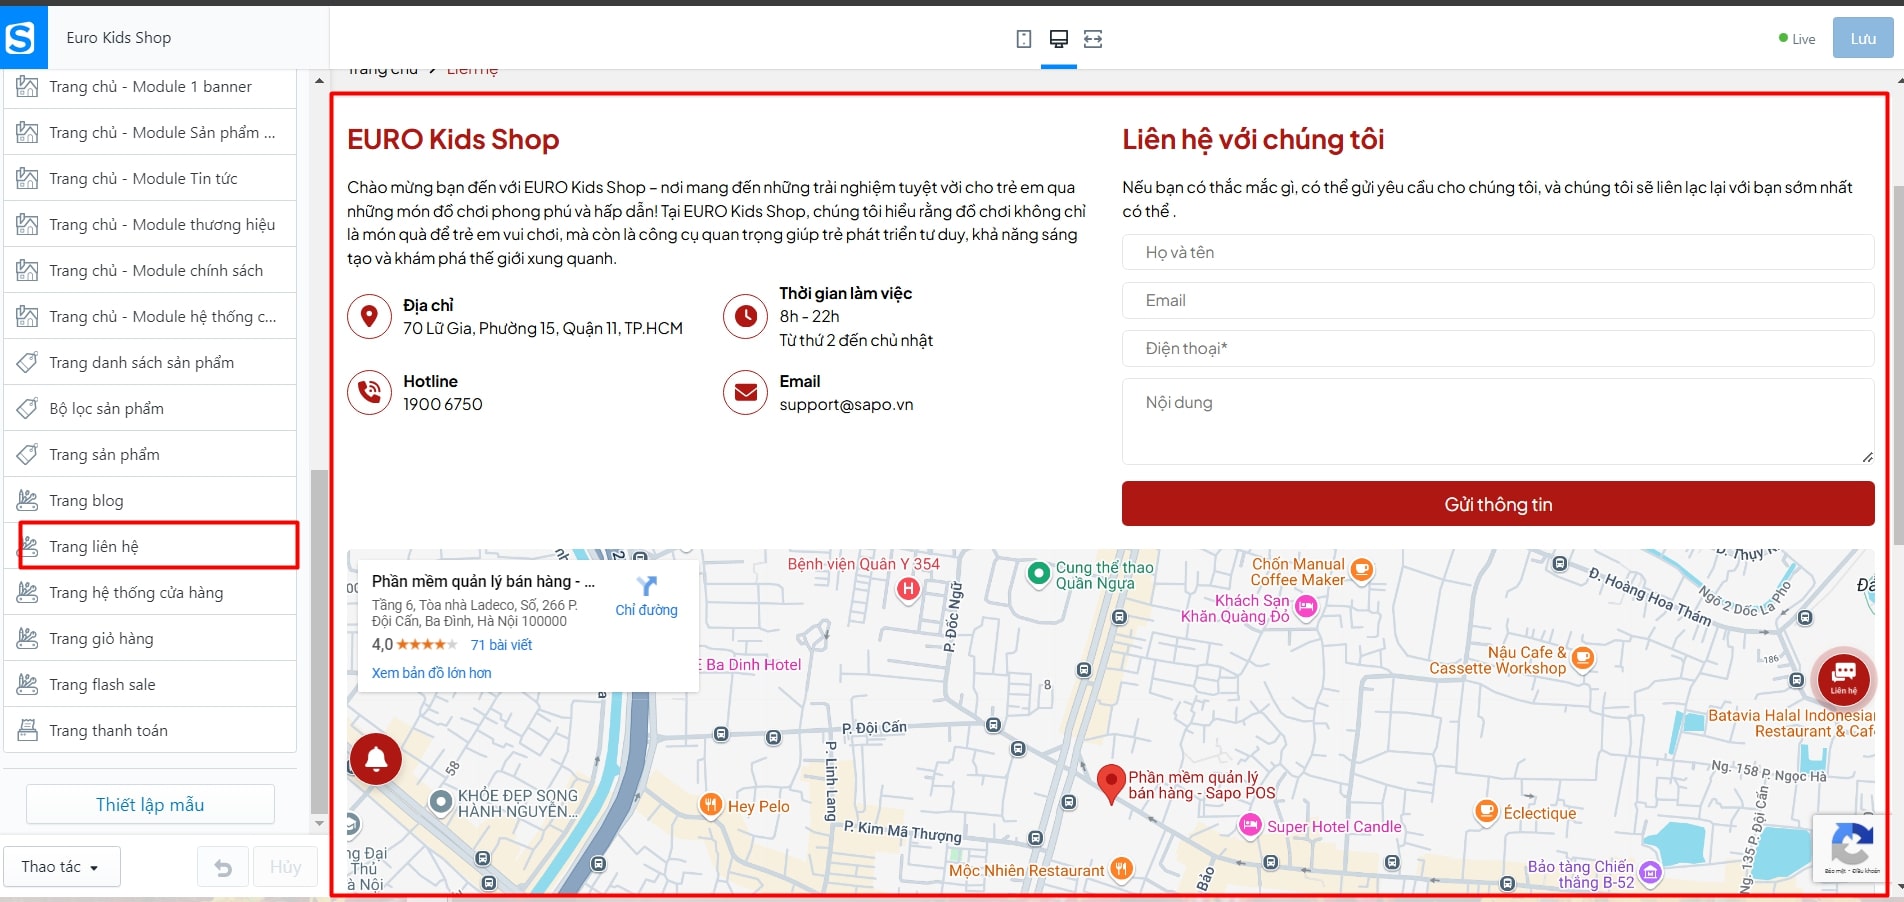
Task: Open Trang chủ - Module Sản phẩm section
Action: [150, 132]
